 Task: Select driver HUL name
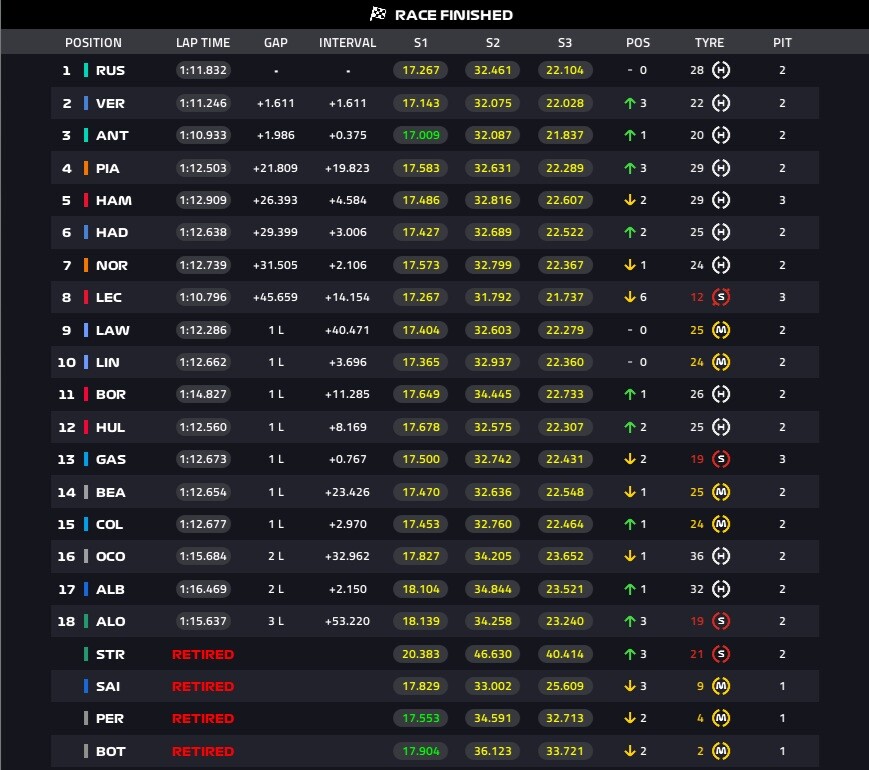click(110, 427)
